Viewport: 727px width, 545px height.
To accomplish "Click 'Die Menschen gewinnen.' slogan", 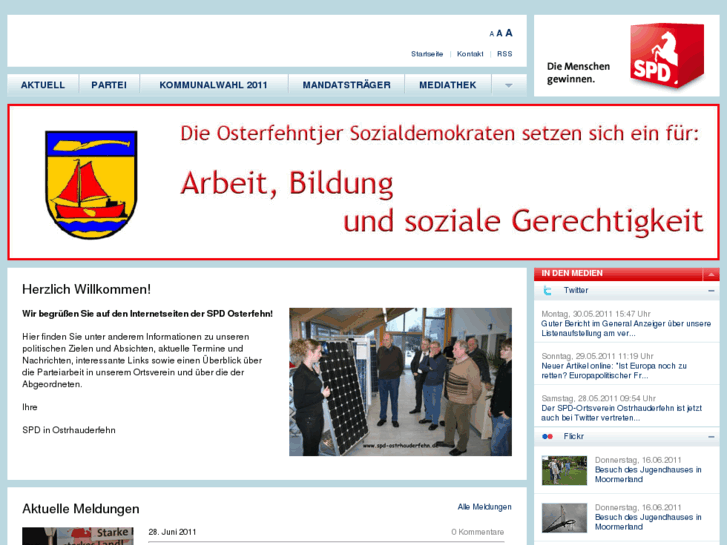I will tap(578, 73).
